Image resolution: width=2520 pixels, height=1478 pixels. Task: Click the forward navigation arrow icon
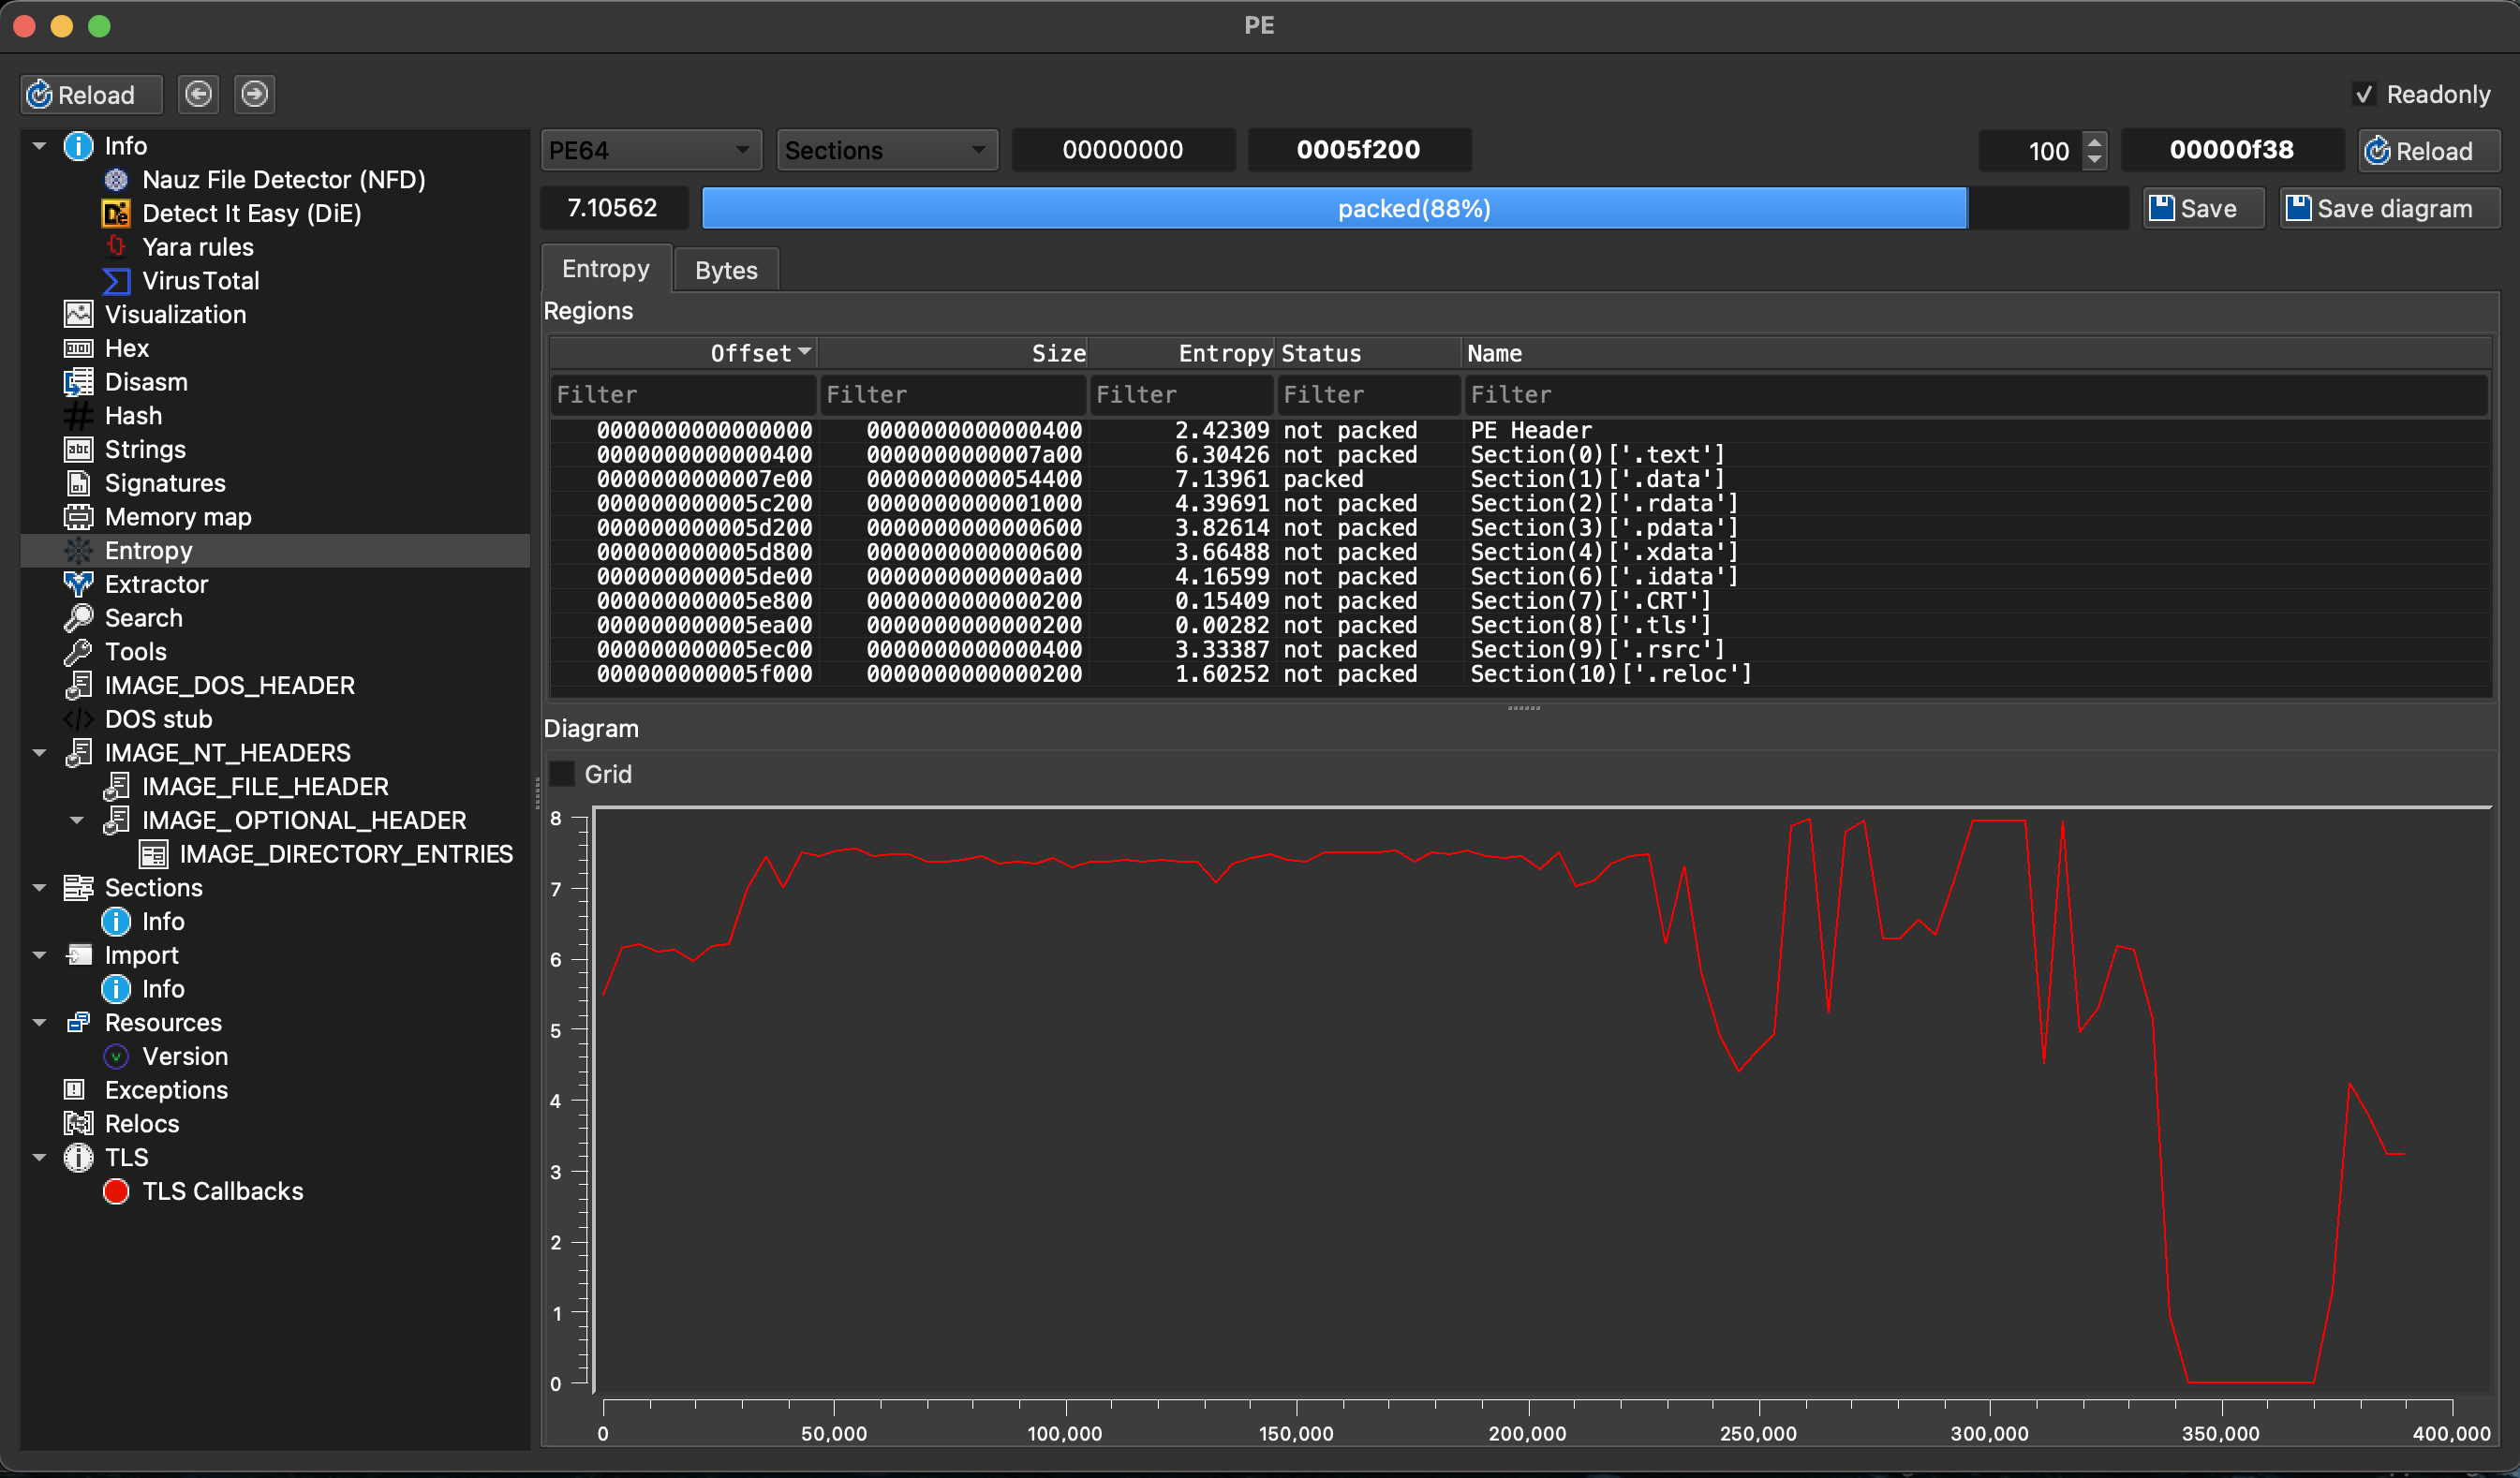255,94
